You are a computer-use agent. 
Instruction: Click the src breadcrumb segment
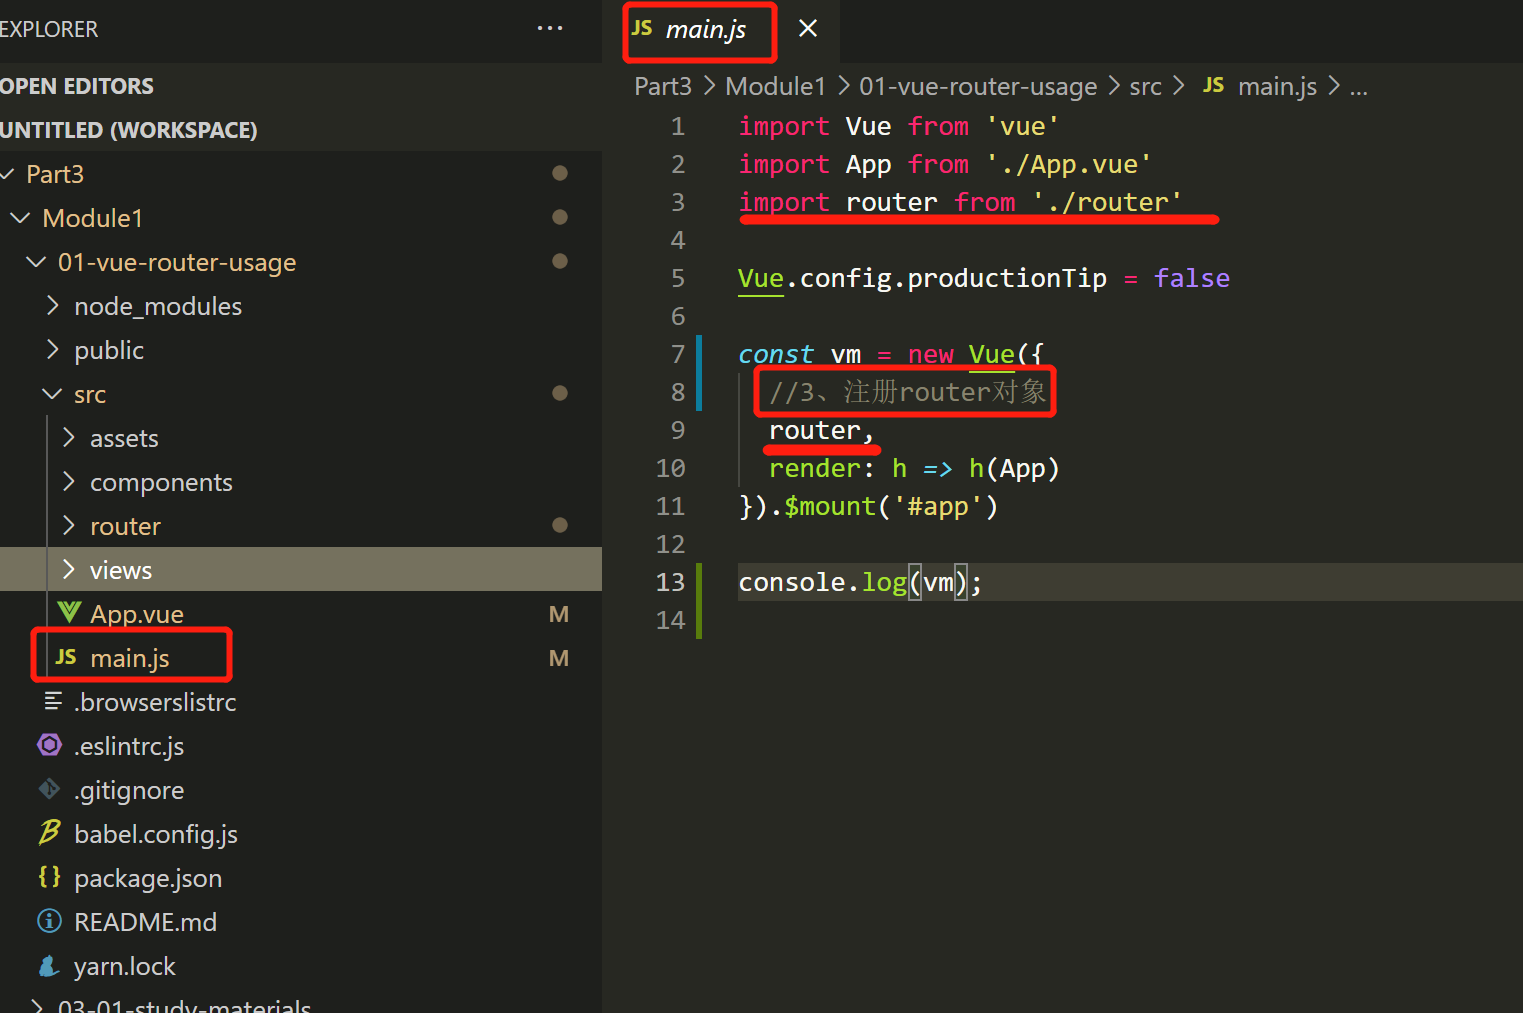1146,87
